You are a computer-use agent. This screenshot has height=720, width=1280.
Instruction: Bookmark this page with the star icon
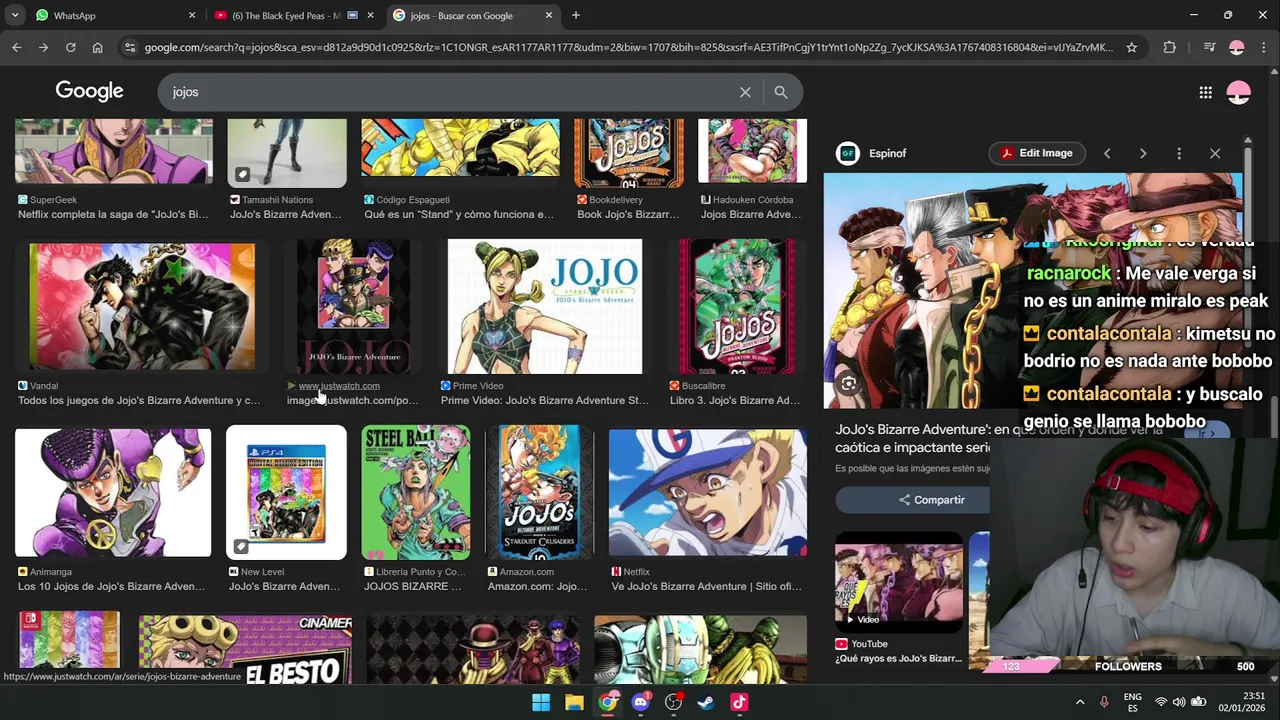(1132, 47)
